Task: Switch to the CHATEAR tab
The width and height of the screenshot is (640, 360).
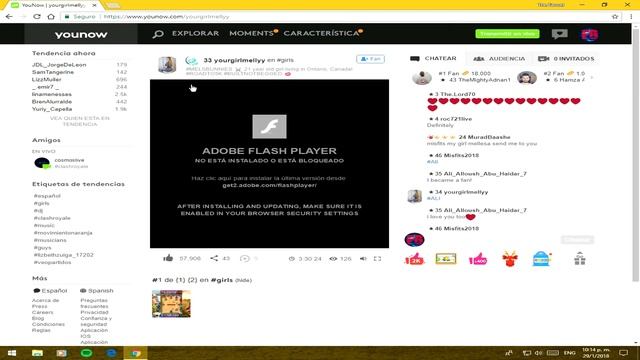Action: pyautogui.click(x=433, y=59)
